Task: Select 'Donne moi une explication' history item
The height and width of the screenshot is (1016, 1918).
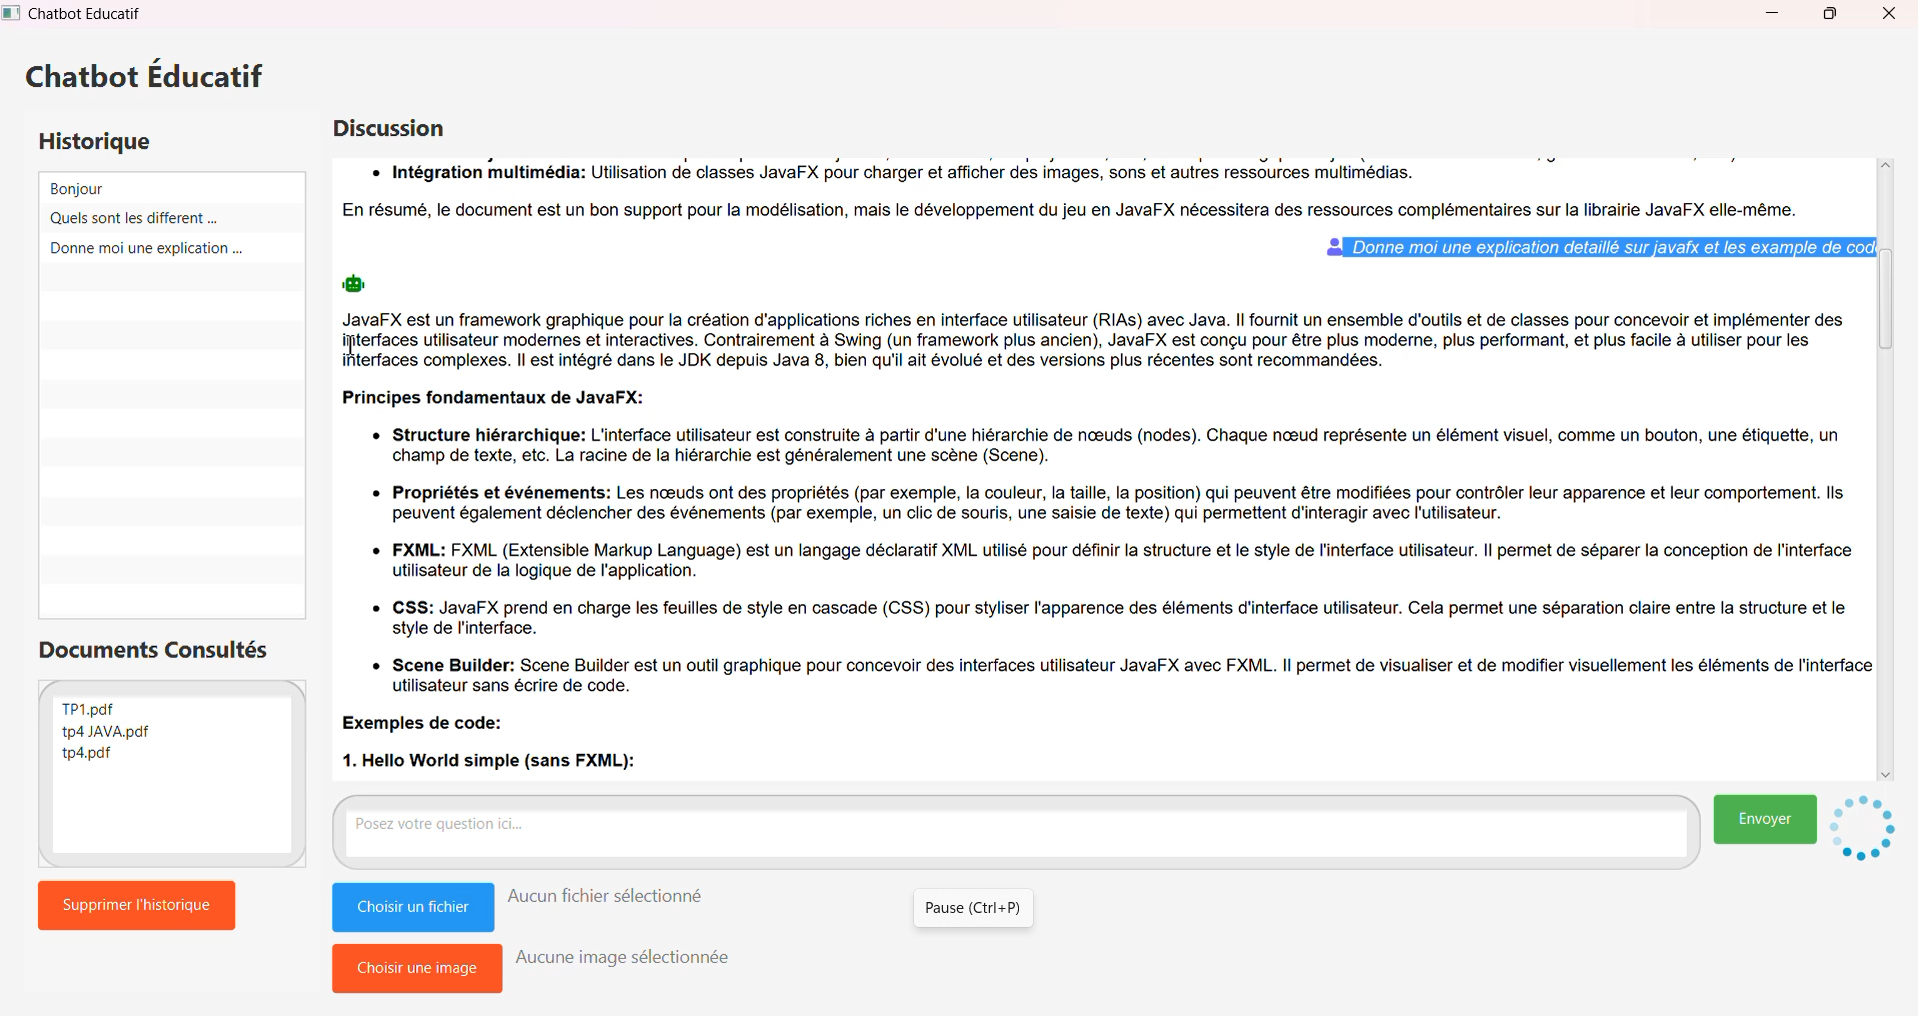Action: pos(146,248)
